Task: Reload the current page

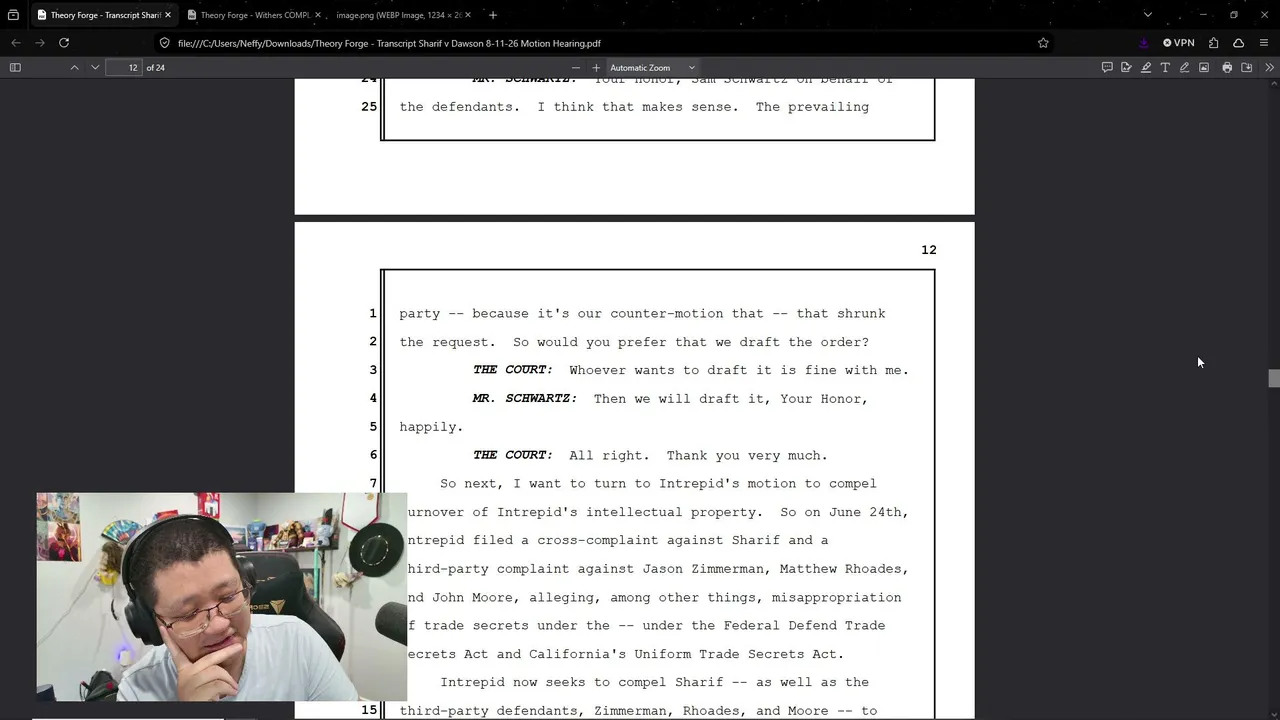Action: click(64, 43)
